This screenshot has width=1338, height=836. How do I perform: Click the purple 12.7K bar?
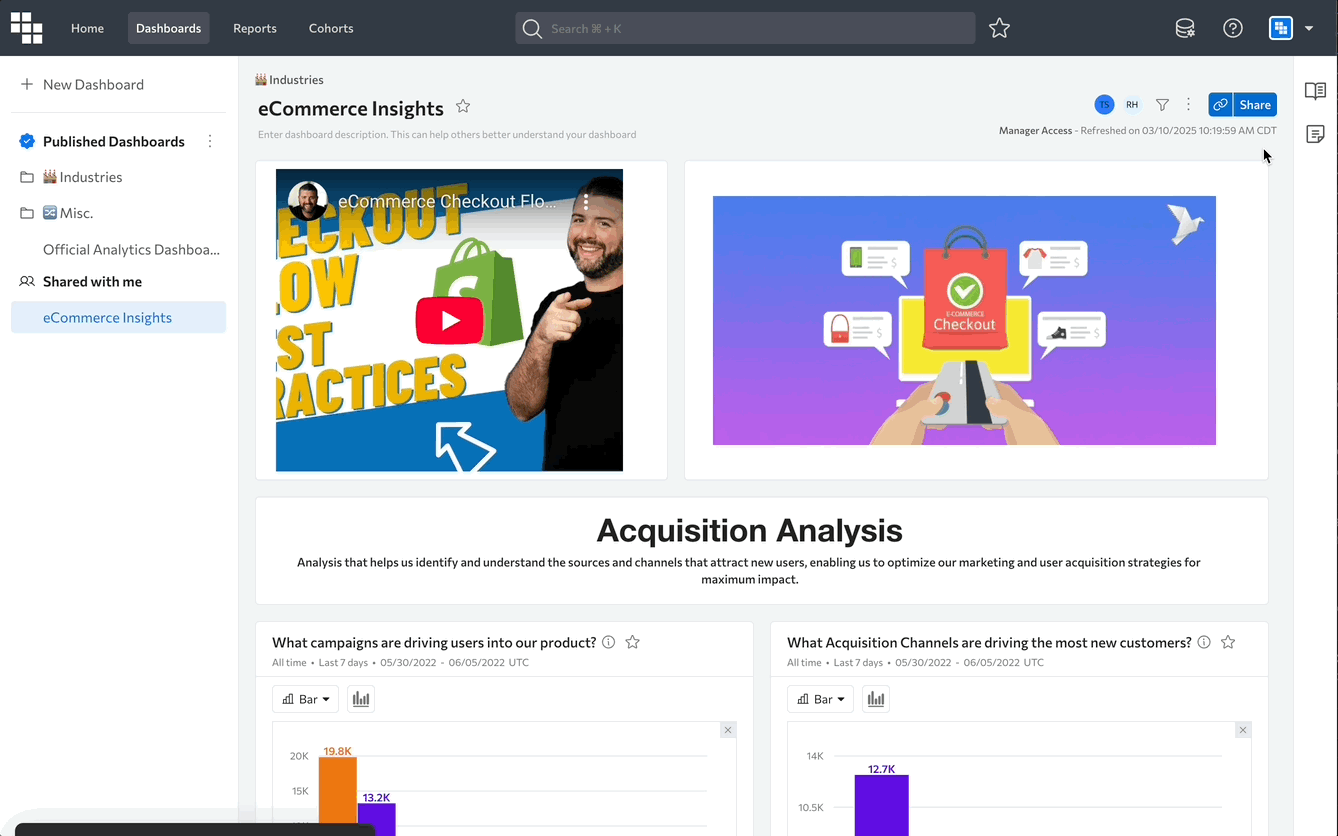click(x=882, y=805)
